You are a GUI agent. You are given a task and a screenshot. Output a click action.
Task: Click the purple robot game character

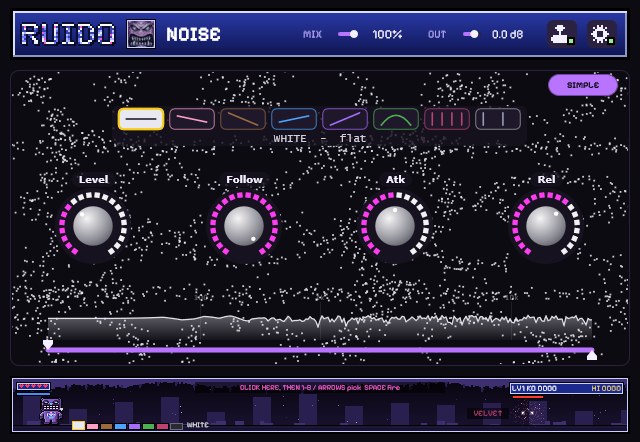(51, 411)
